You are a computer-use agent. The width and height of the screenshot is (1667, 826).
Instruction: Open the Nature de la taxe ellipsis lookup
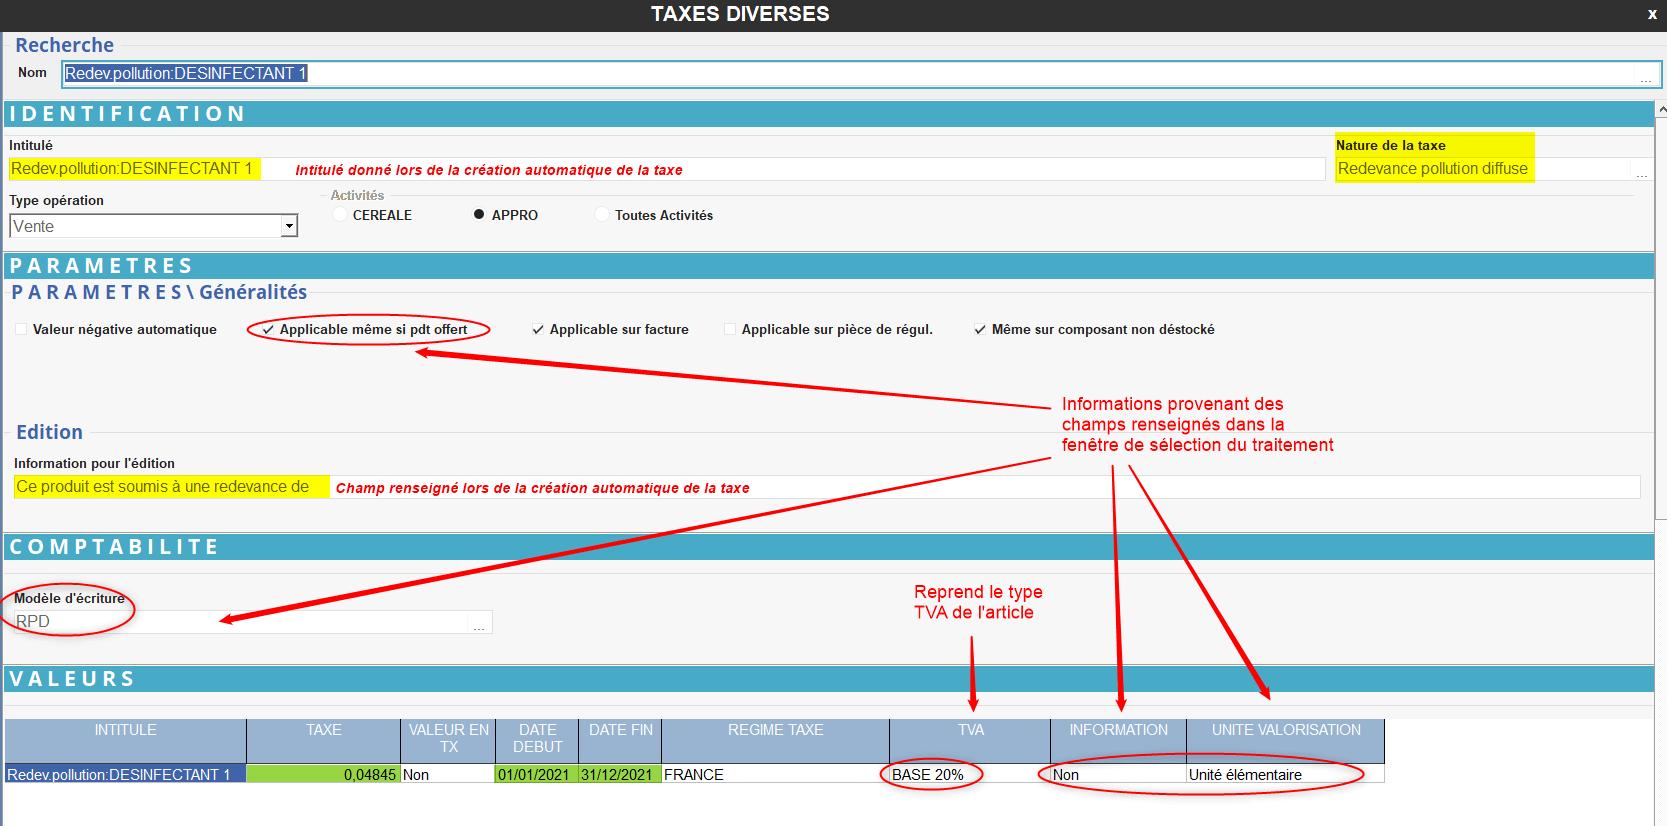coord(1641,171)
